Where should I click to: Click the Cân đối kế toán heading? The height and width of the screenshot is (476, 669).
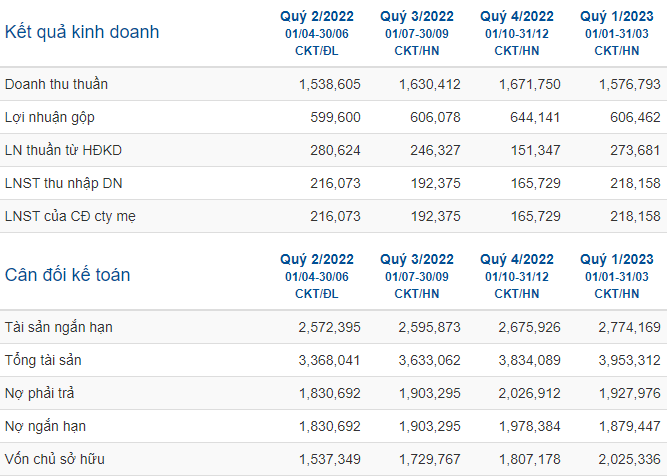pyautogui.click(x=67, y=275)
